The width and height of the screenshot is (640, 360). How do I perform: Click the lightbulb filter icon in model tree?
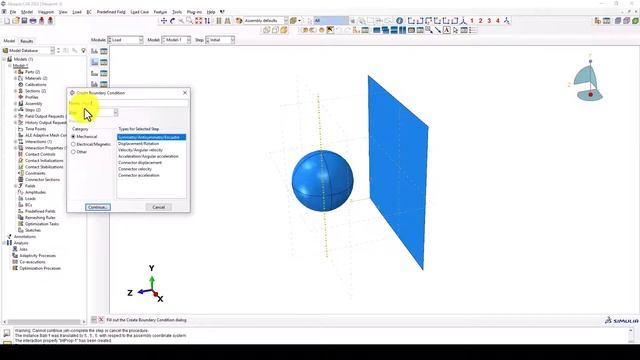pyautogui.click(x=83, y=51)
